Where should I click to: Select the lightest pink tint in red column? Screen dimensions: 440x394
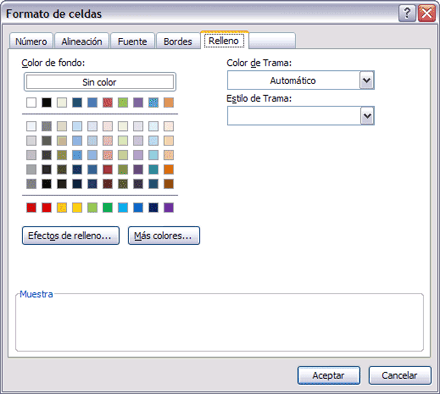108,126
